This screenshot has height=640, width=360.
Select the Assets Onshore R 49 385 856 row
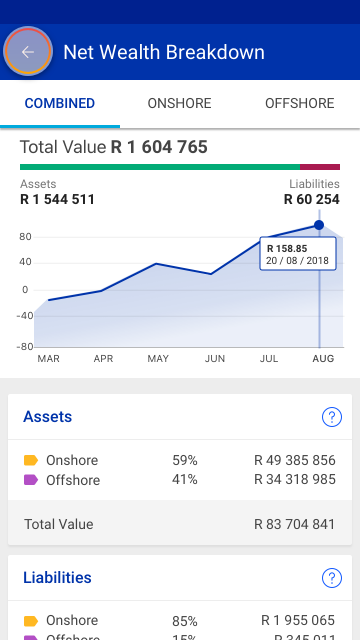[x=180, y=460]
